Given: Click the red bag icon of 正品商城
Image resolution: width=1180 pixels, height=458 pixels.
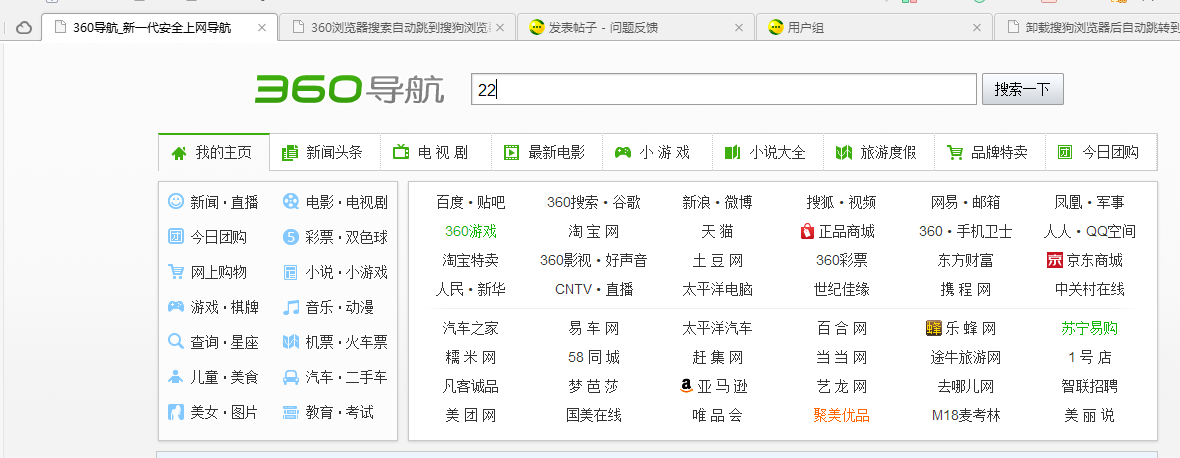Looking at the screenshot, I should (x=807, y=232).
